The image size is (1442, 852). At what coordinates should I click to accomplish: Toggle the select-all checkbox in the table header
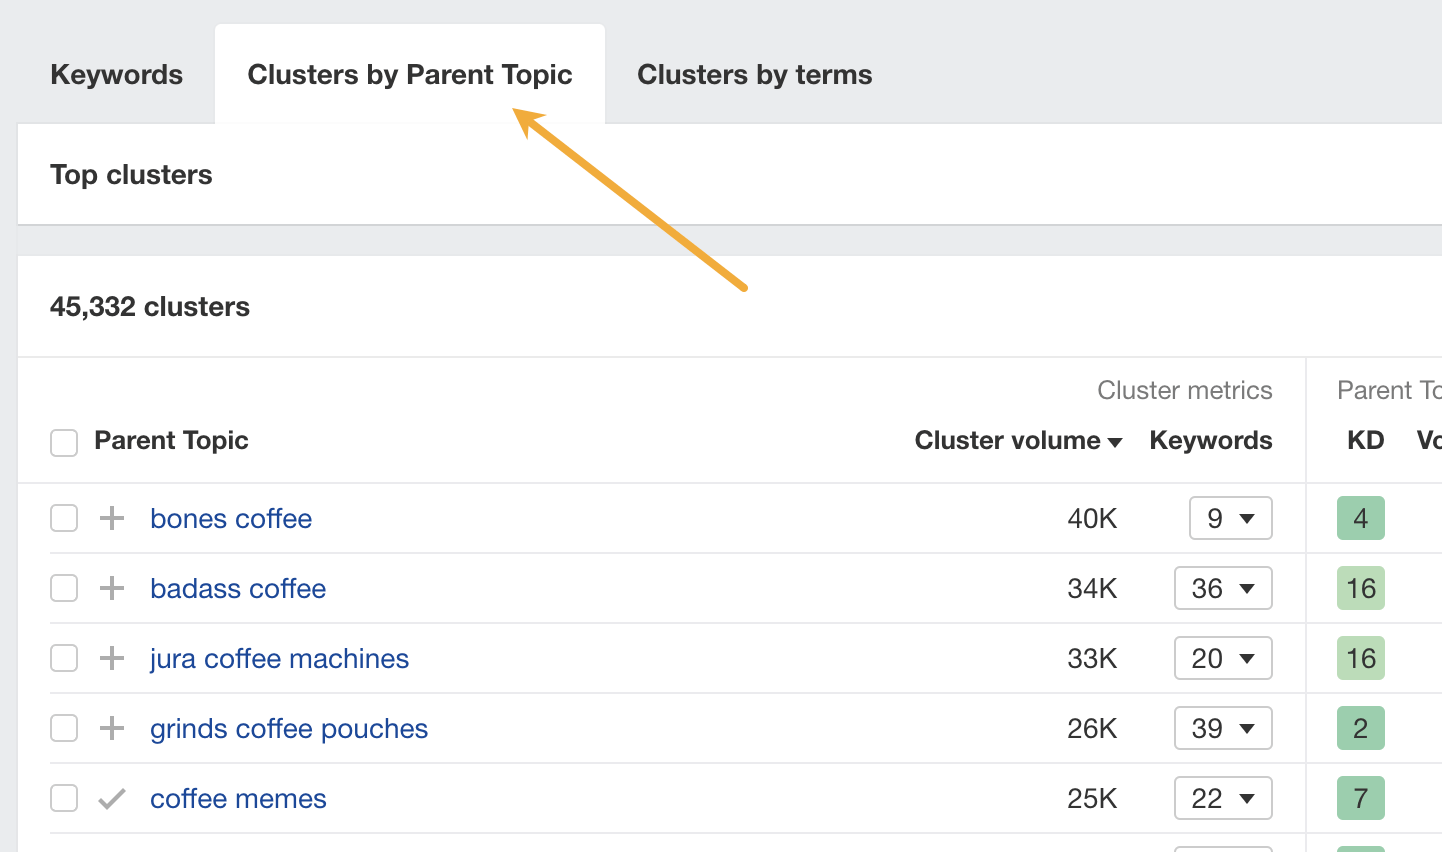click(63, 442)
